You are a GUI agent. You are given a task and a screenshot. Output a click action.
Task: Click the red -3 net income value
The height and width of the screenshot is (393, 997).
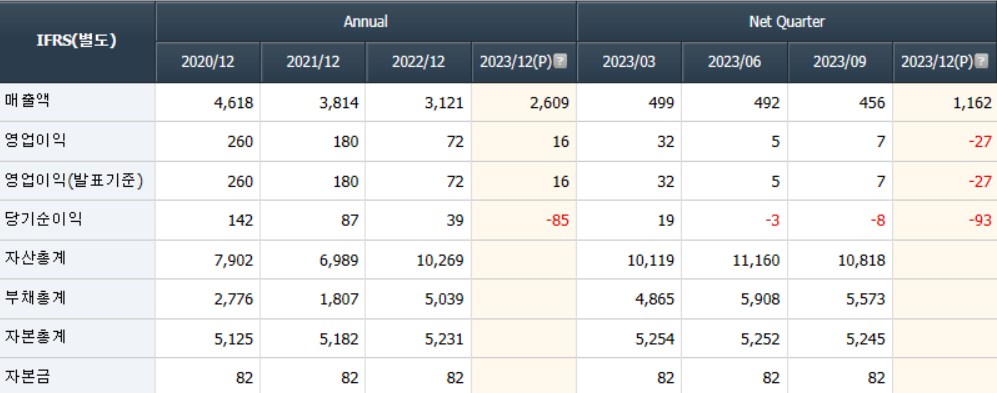[x=772, y=221]
